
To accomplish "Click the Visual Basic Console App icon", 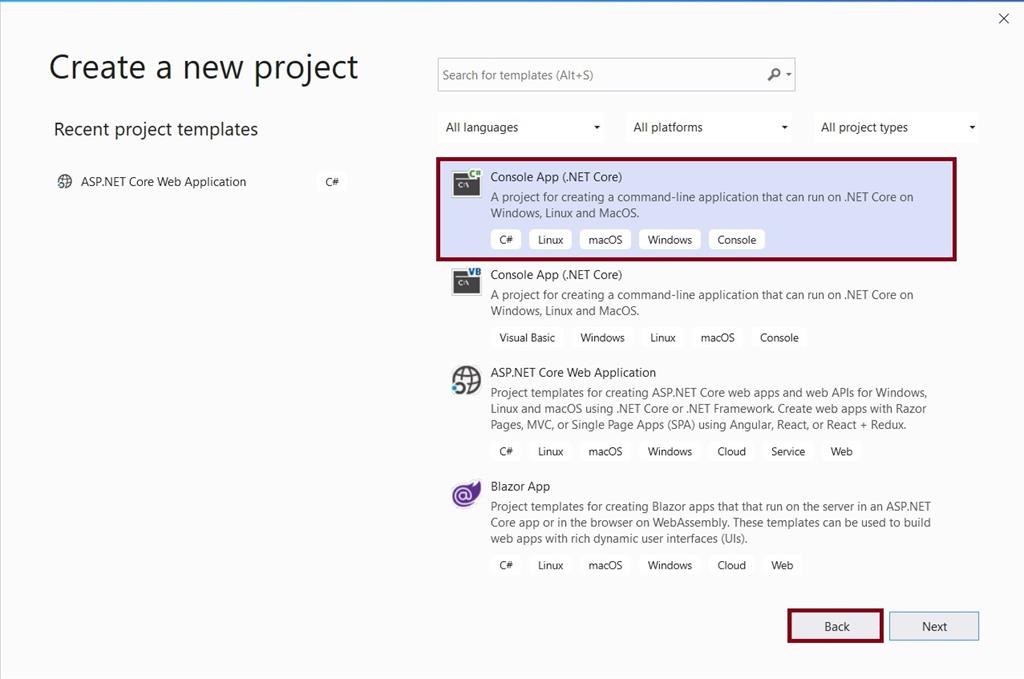I will [466, 281].
